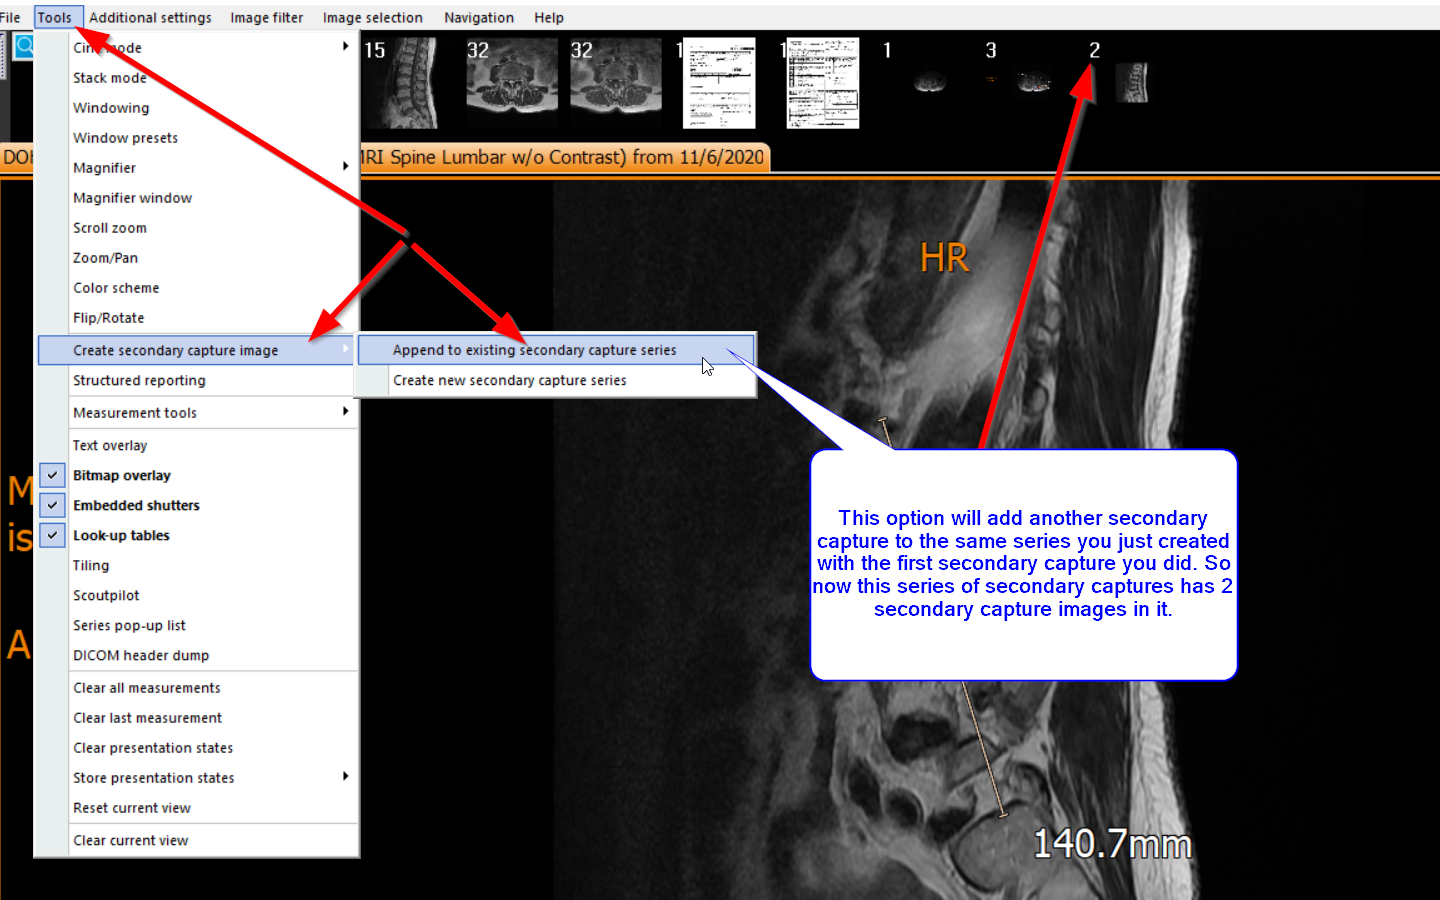Screen dimensions: 1440x900
Task: Open the secondary capture series thumbnail numbered 2
Action: 1131,83
